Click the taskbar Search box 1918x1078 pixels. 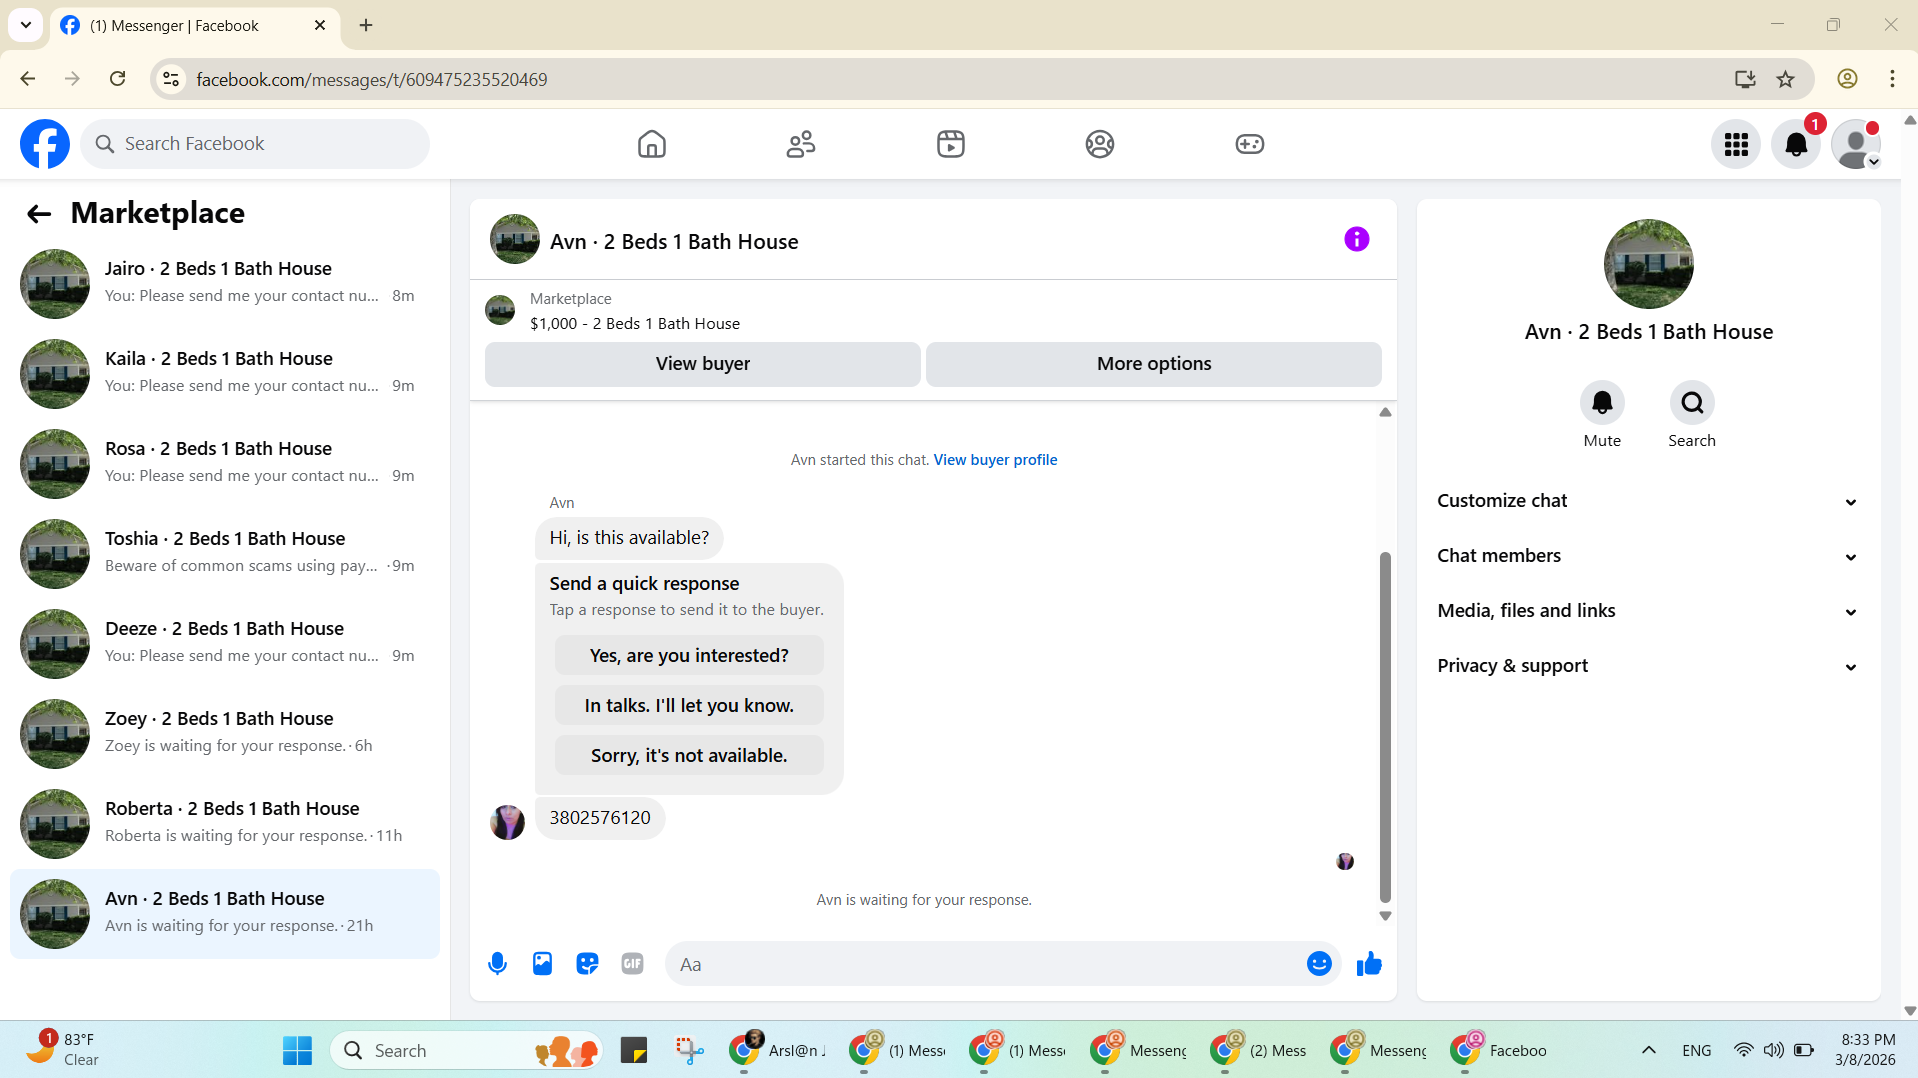465,1050
